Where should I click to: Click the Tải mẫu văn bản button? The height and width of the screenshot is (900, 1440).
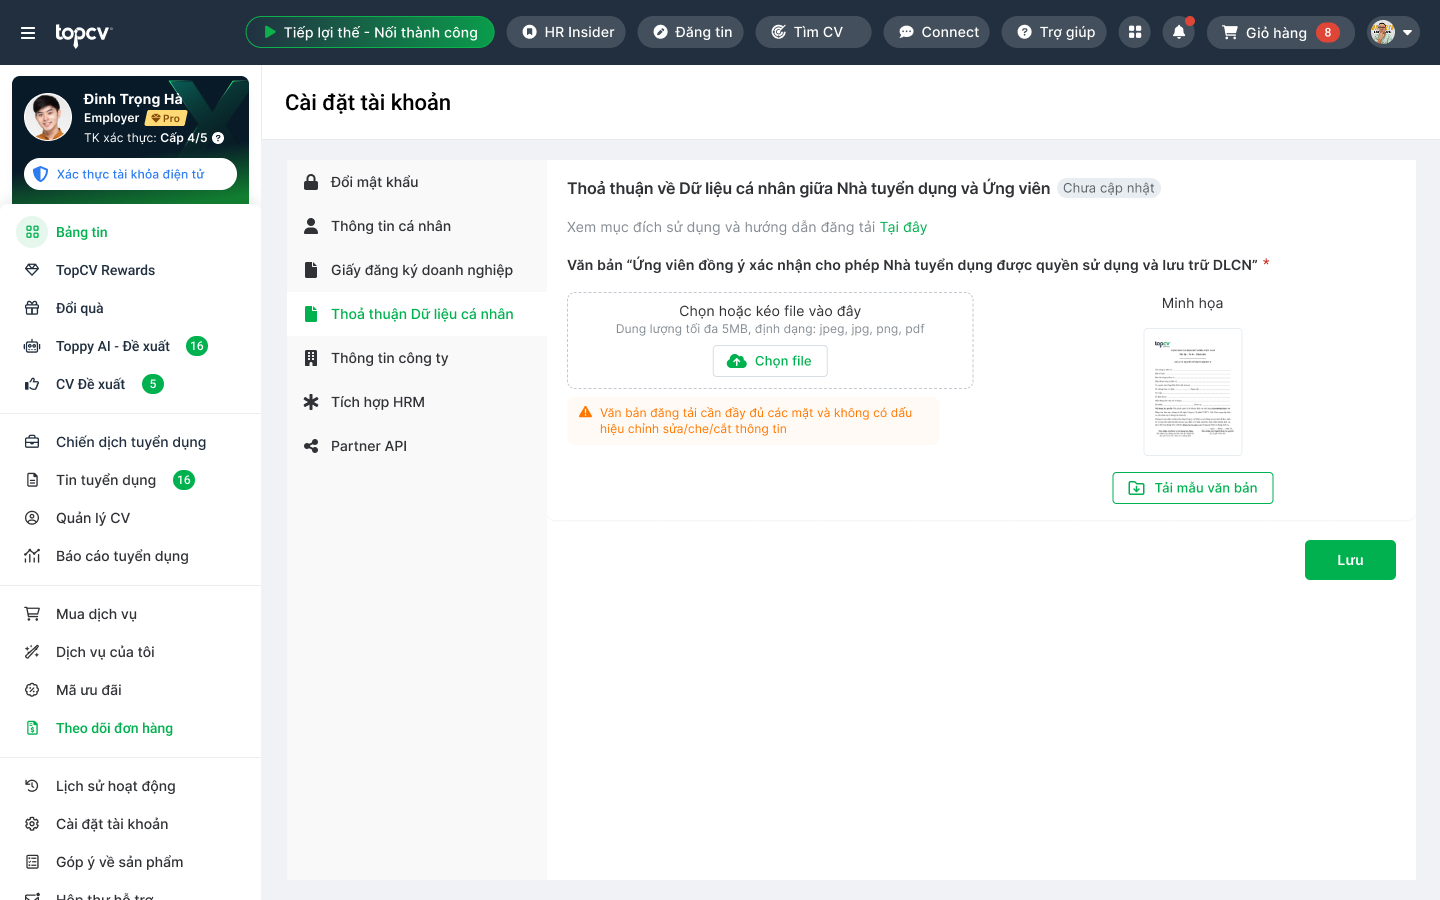coord(1193,488)
